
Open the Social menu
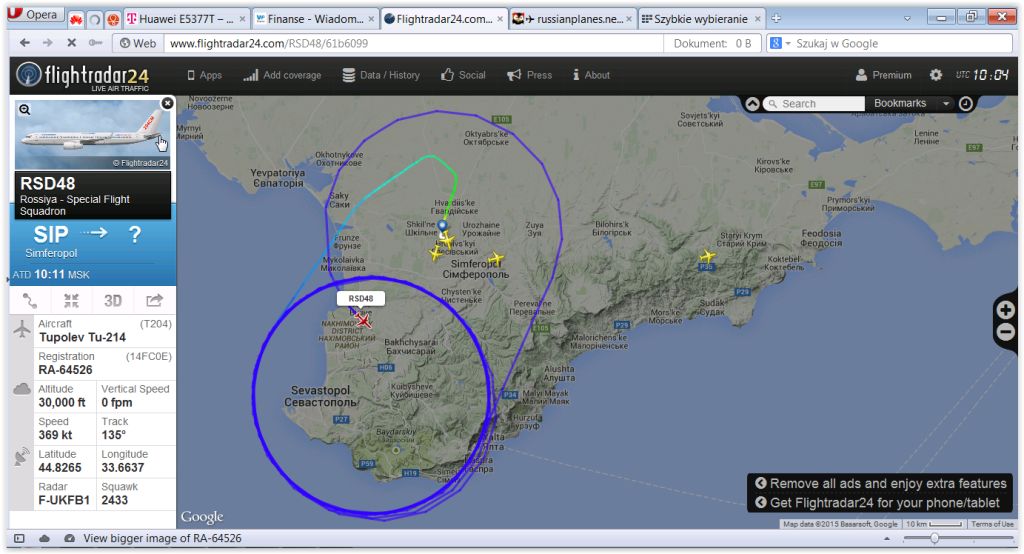tap(463, 75)
